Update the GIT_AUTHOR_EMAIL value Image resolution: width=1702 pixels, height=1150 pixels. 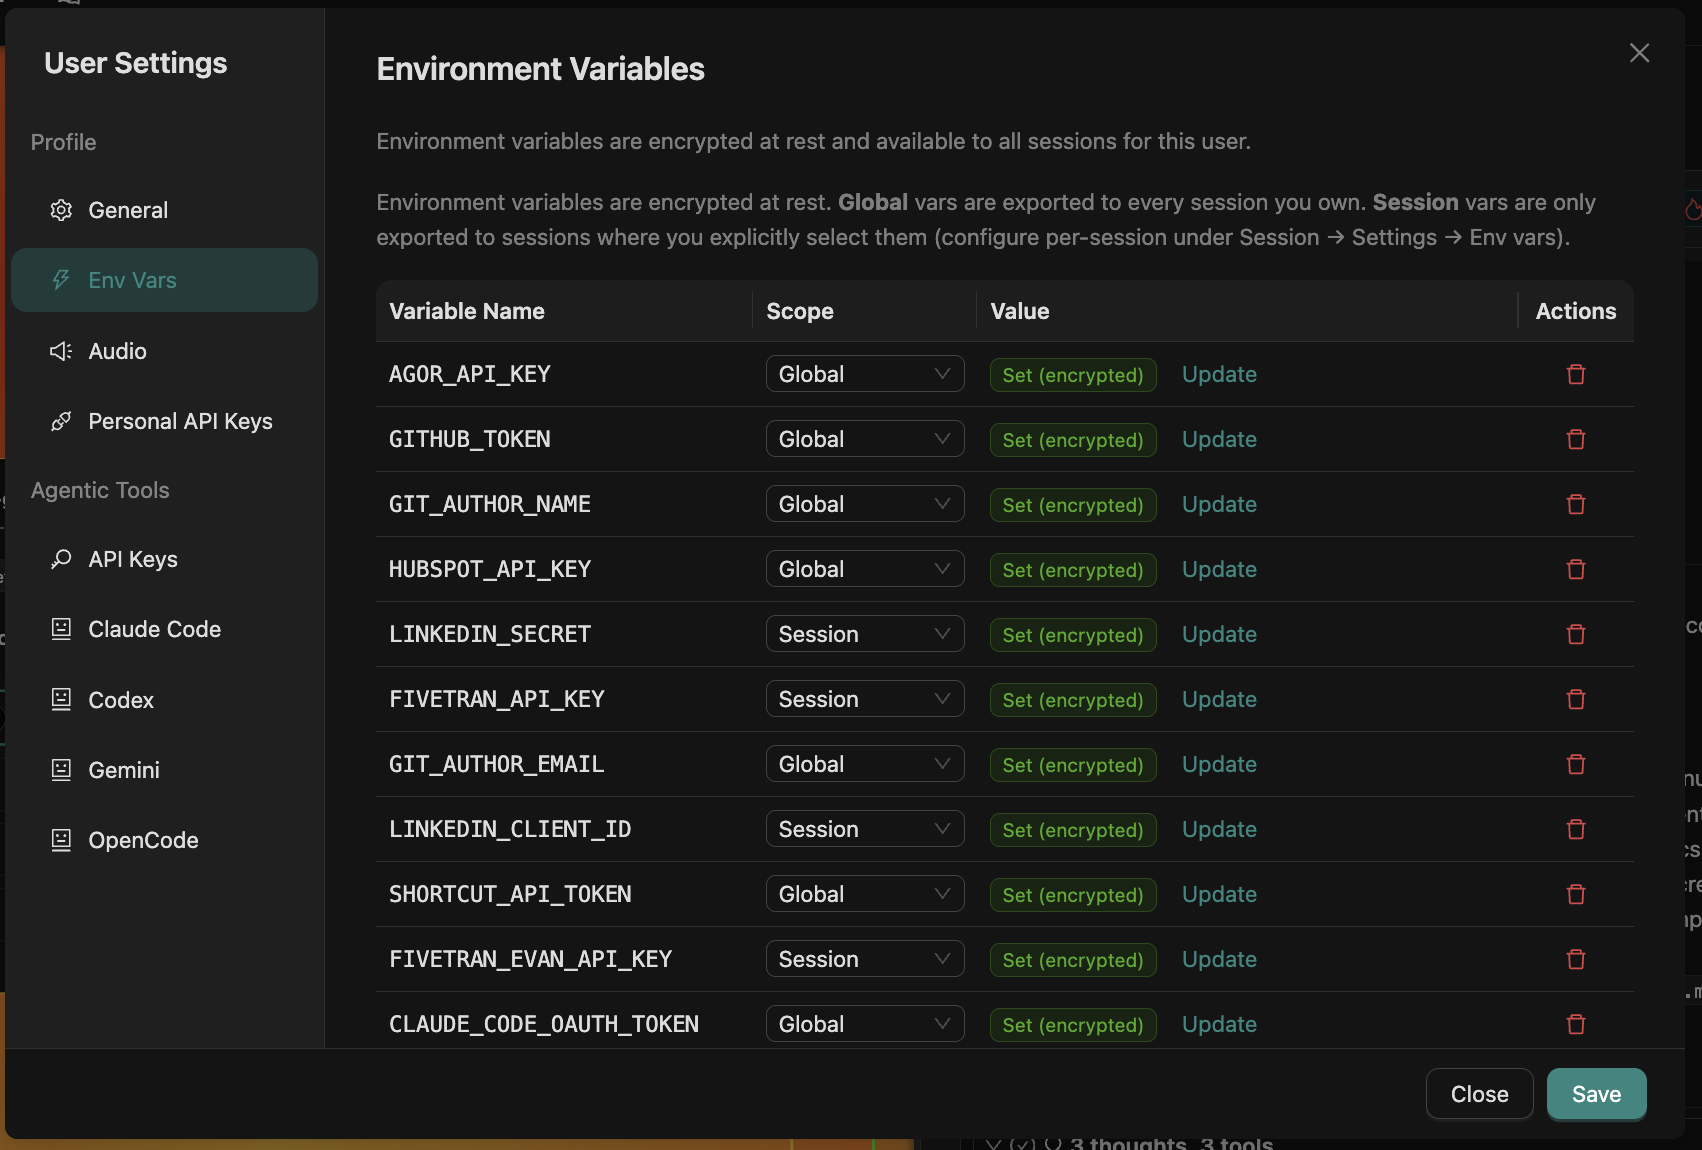click(1219, 764)
